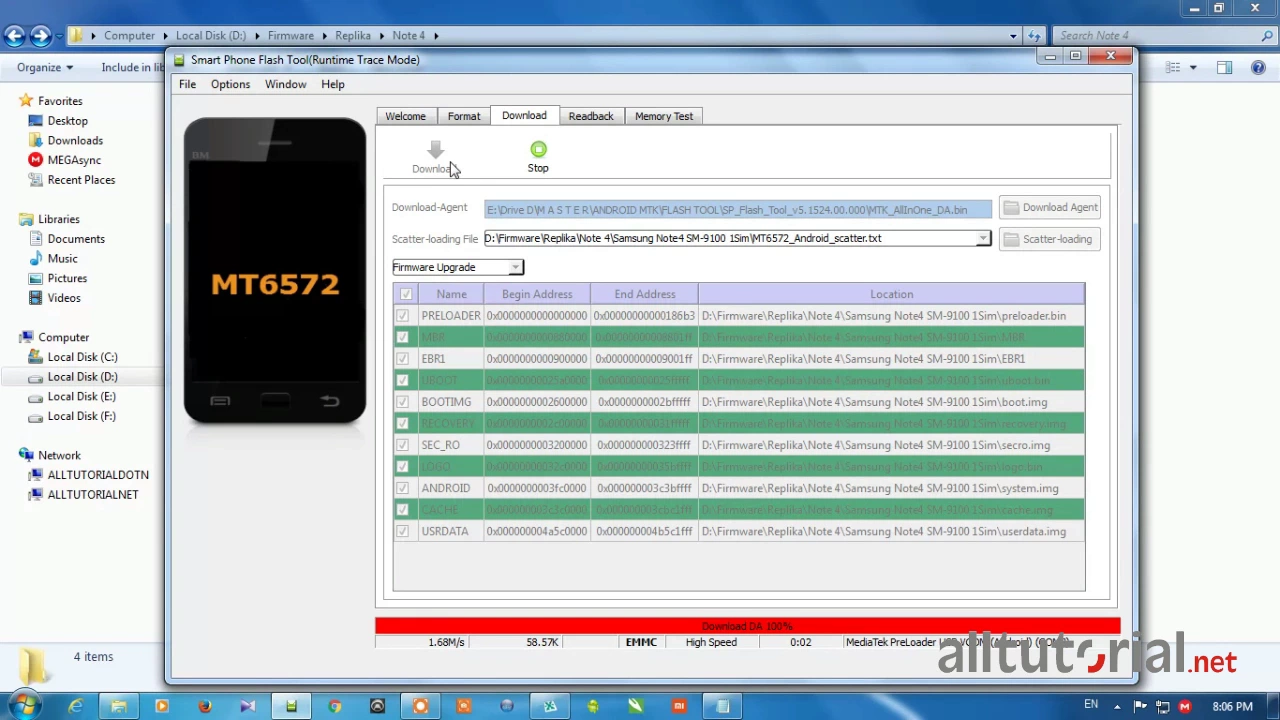The height and width of the screenshot is (720, 1280).
Task: Open the Videos library
Action: tap(64, 298)
